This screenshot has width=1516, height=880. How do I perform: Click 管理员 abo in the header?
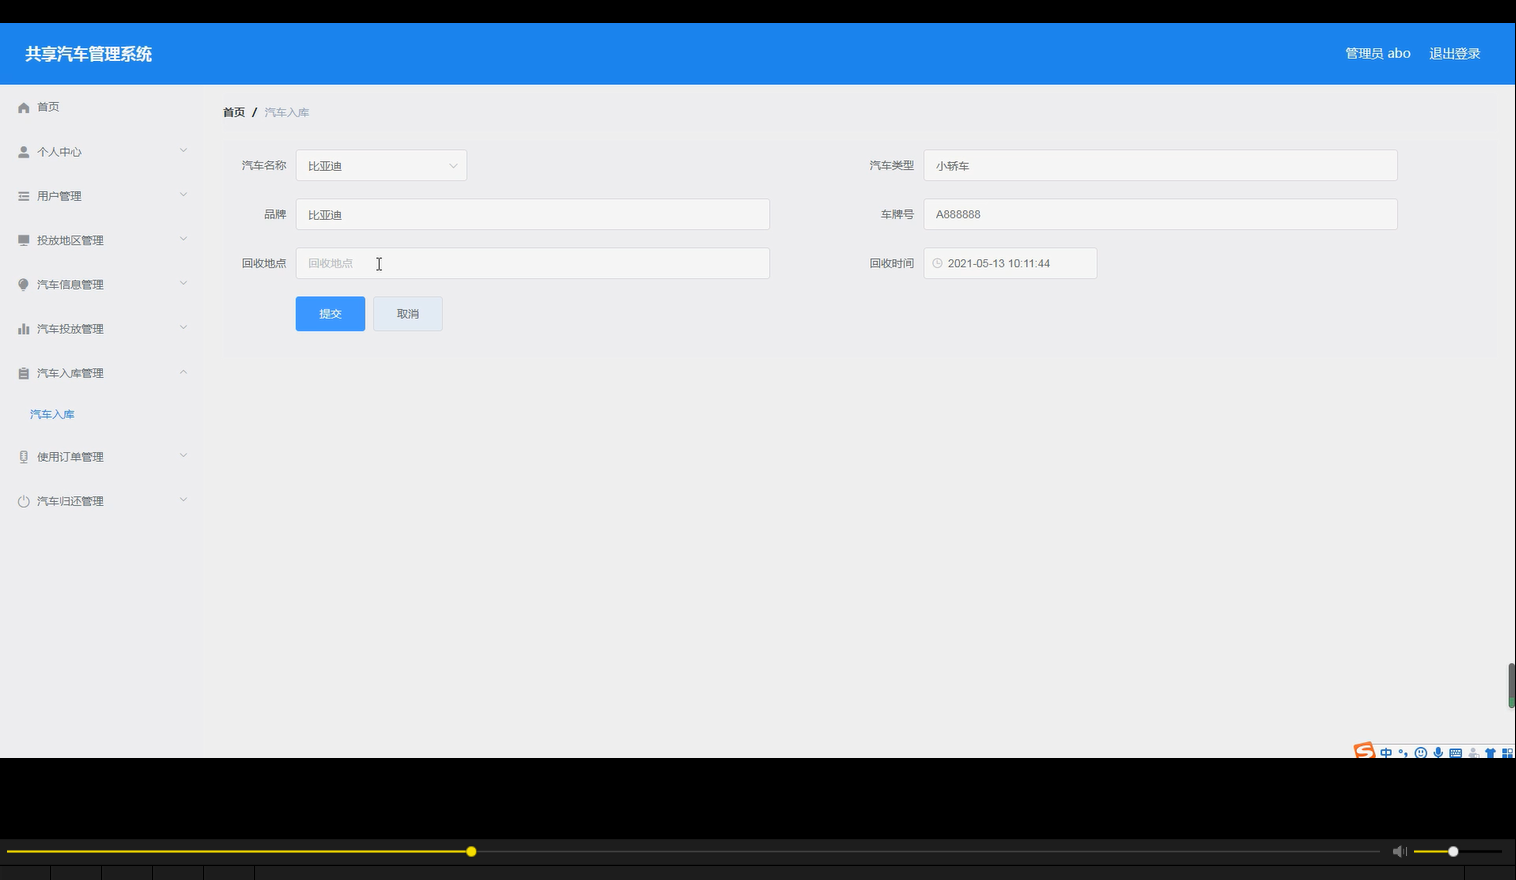click(x=1378, y=54)
